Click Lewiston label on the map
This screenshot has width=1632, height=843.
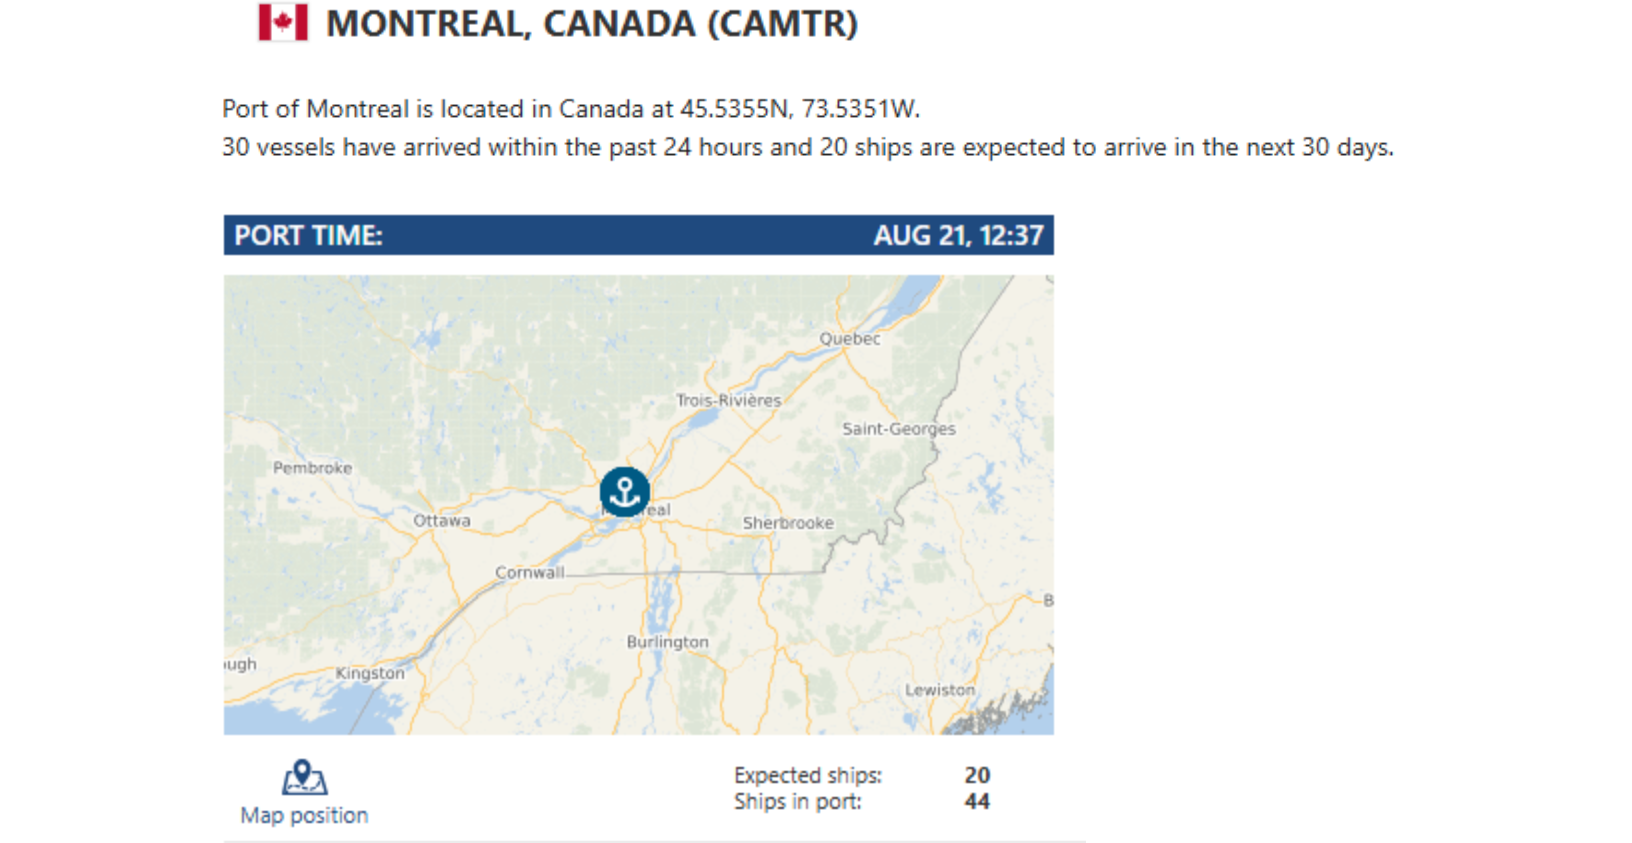pyautogui.click(x=940, y=690)
